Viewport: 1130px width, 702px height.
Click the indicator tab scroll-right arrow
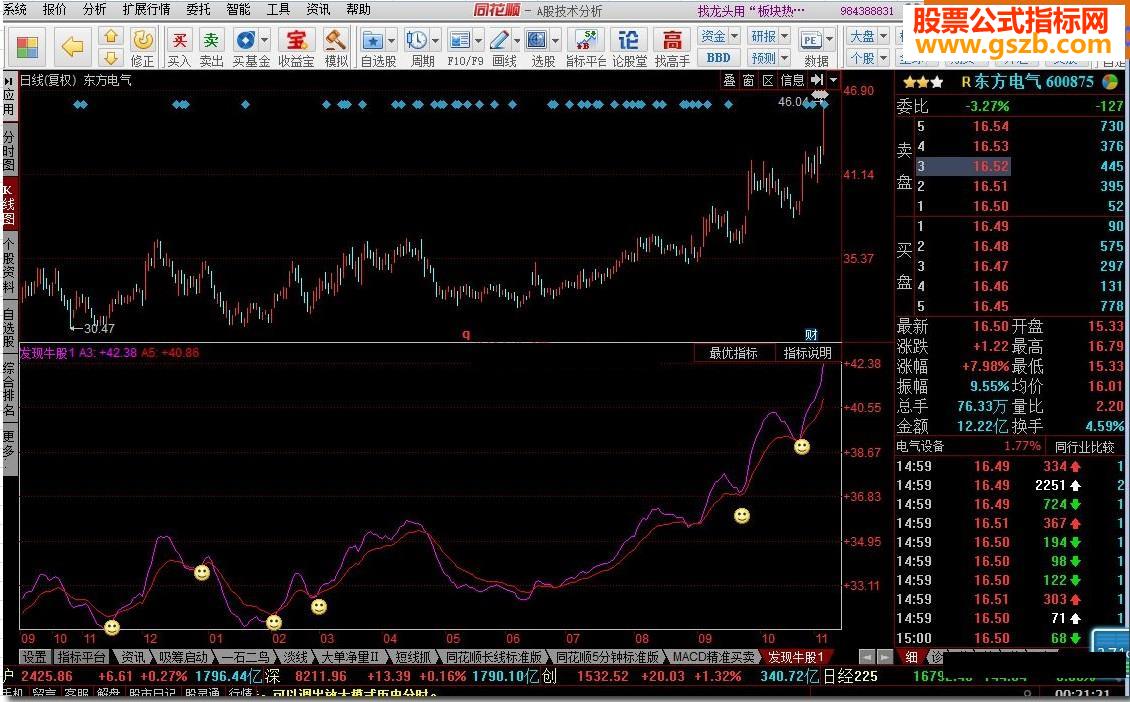[x=884, y=657]
